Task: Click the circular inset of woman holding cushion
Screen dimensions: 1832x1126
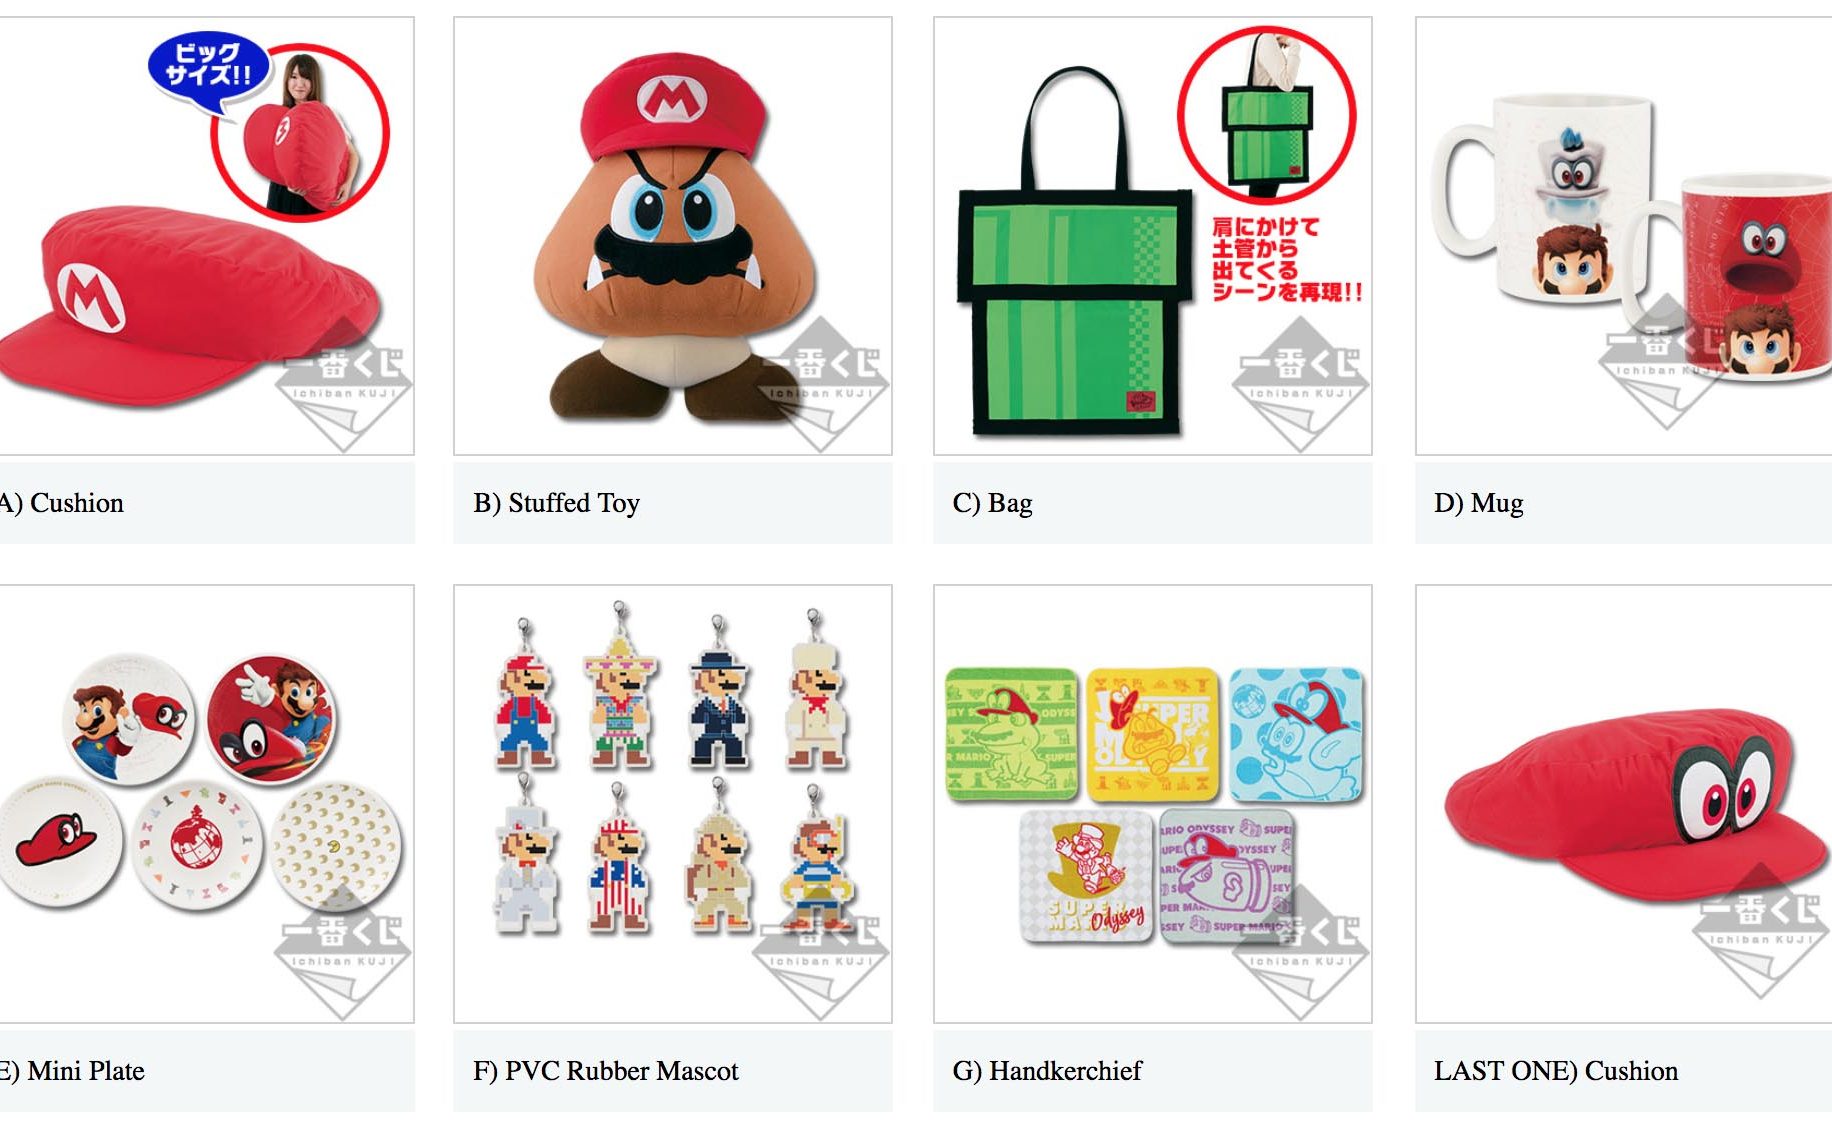Action: (x=300, y=132)
